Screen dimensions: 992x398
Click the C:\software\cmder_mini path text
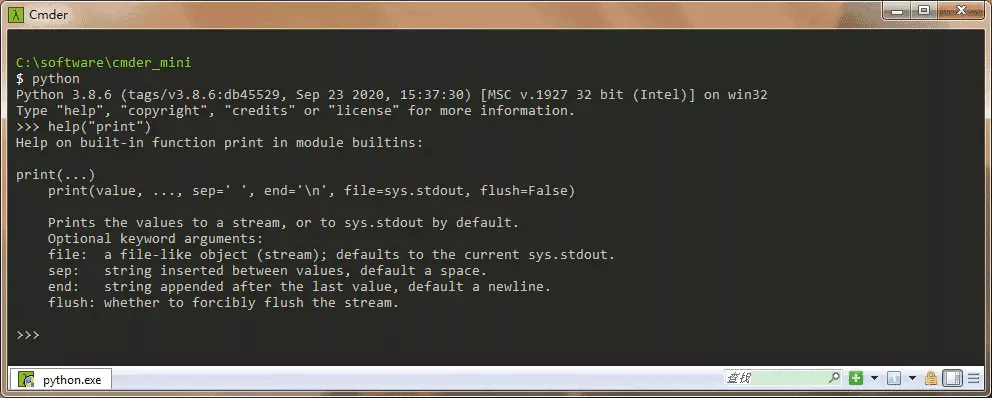point(104,63)
